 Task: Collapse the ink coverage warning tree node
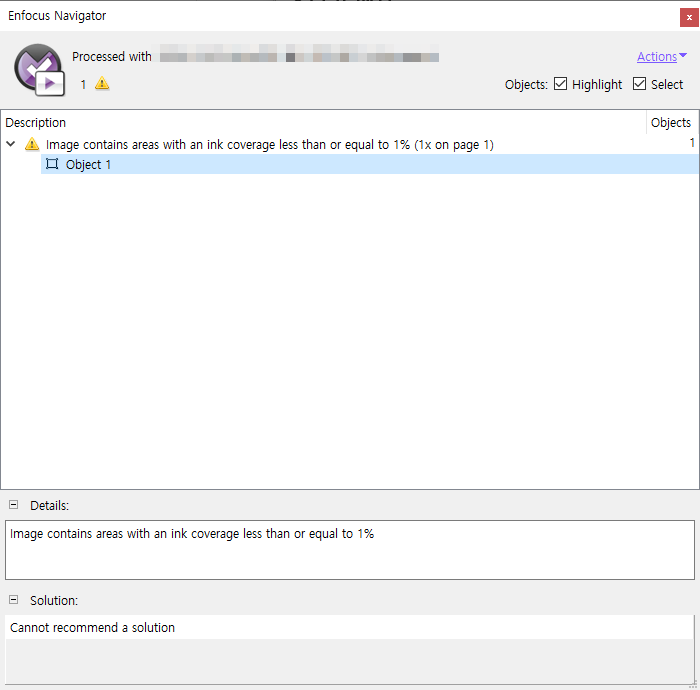coord(11,145)
